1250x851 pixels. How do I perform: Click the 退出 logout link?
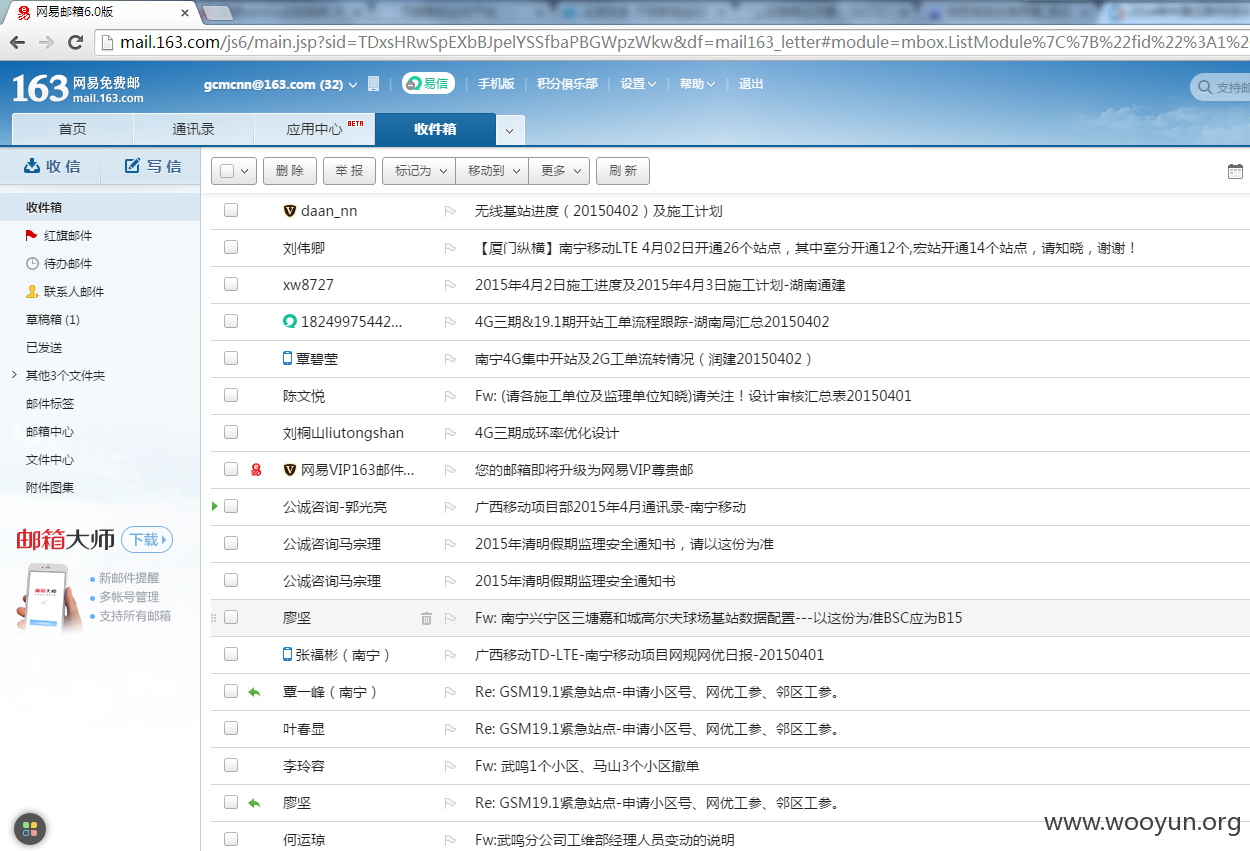coord(751,84)
